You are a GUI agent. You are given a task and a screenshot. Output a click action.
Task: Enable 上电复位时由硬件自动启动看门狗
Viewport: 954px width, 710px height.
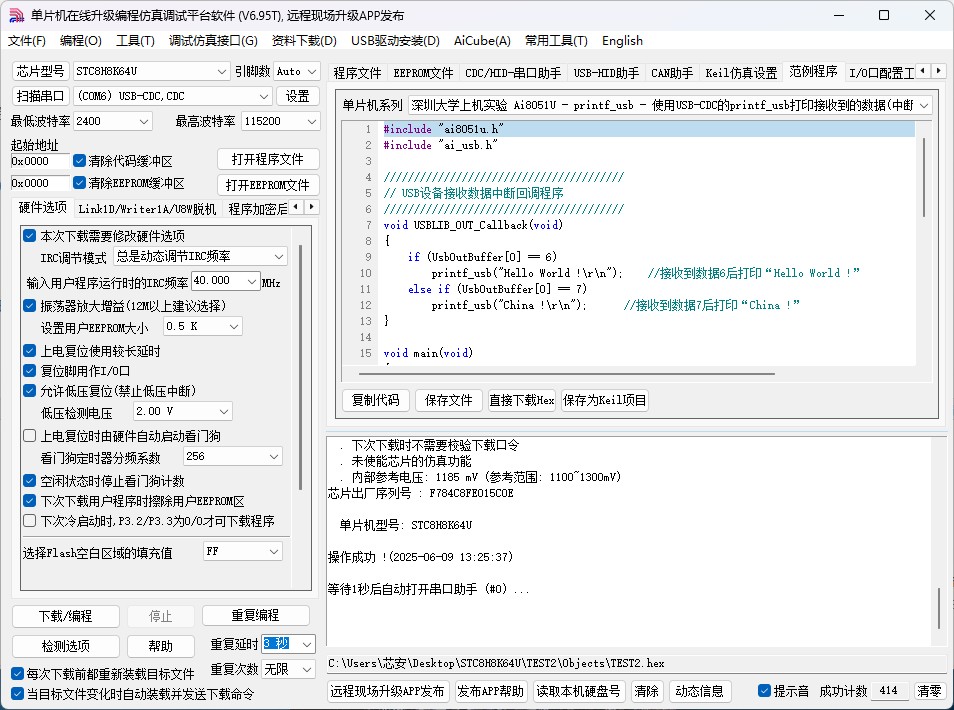(29, 436)
